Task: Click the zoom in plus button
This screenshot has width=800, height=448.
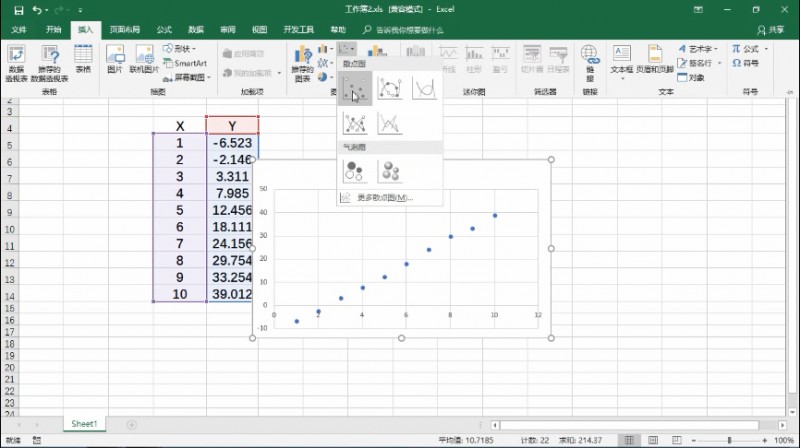Action: 764,440
